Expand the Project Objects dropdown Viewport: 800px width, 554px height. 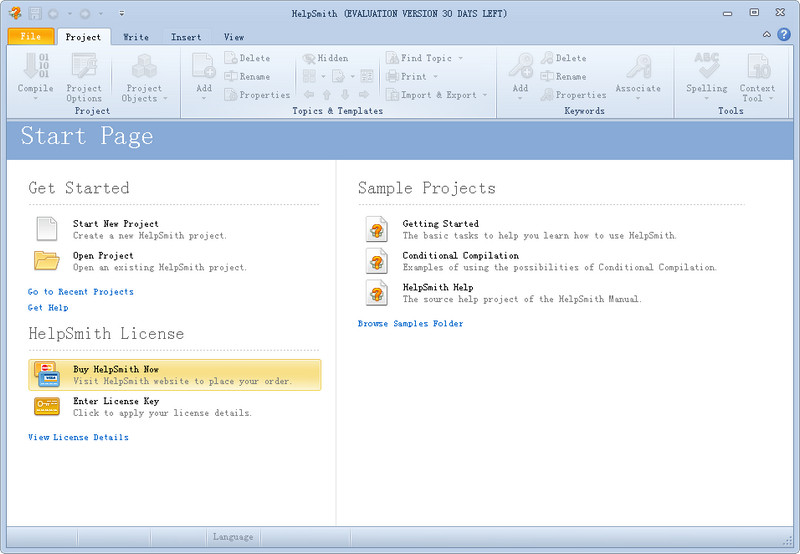[144, 98]
